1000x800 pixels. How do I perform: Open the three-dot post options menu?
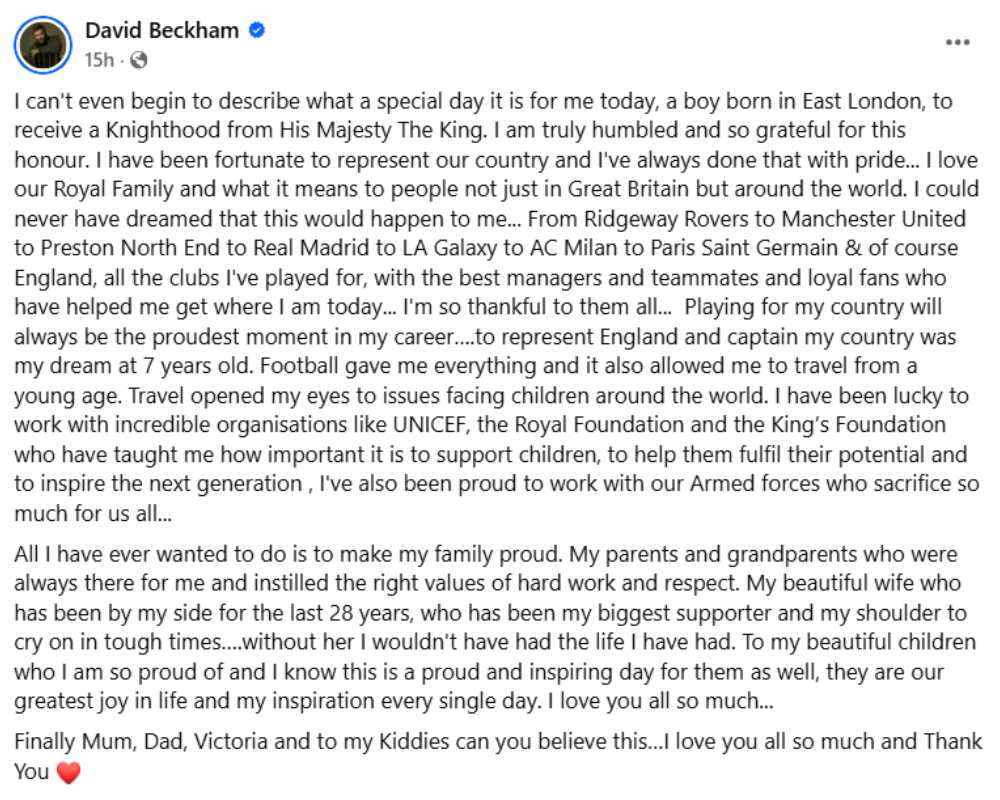click(x=957, y=43)
